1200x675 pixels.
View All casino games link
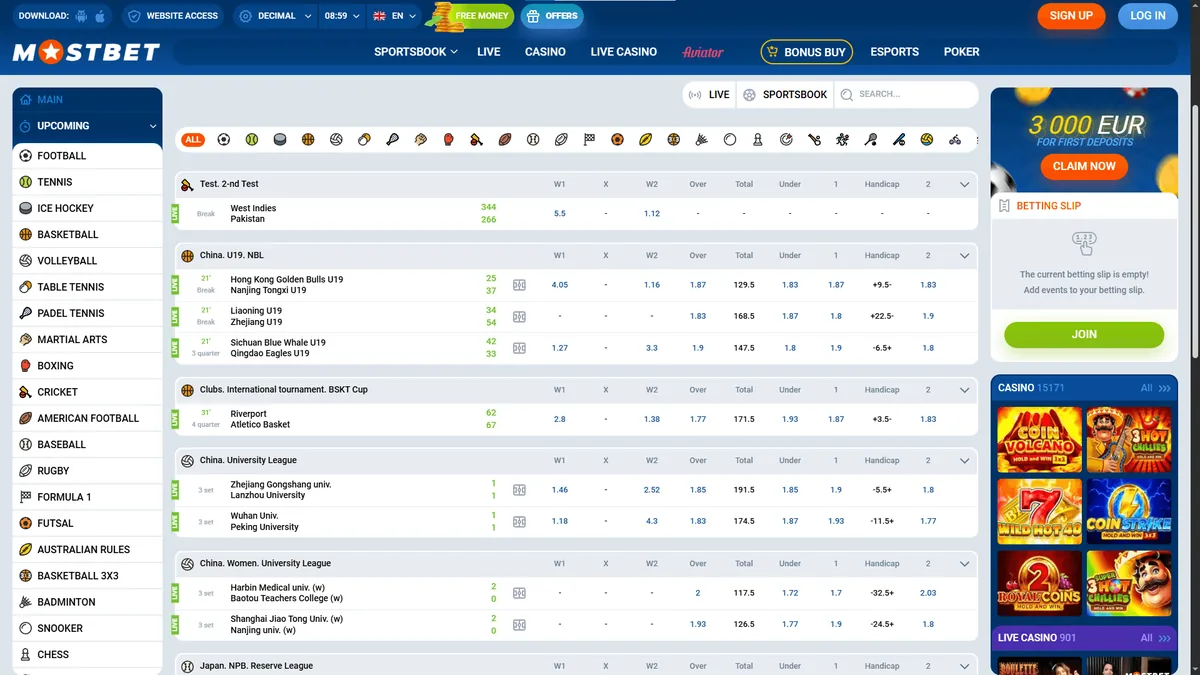click(1156, 388)
